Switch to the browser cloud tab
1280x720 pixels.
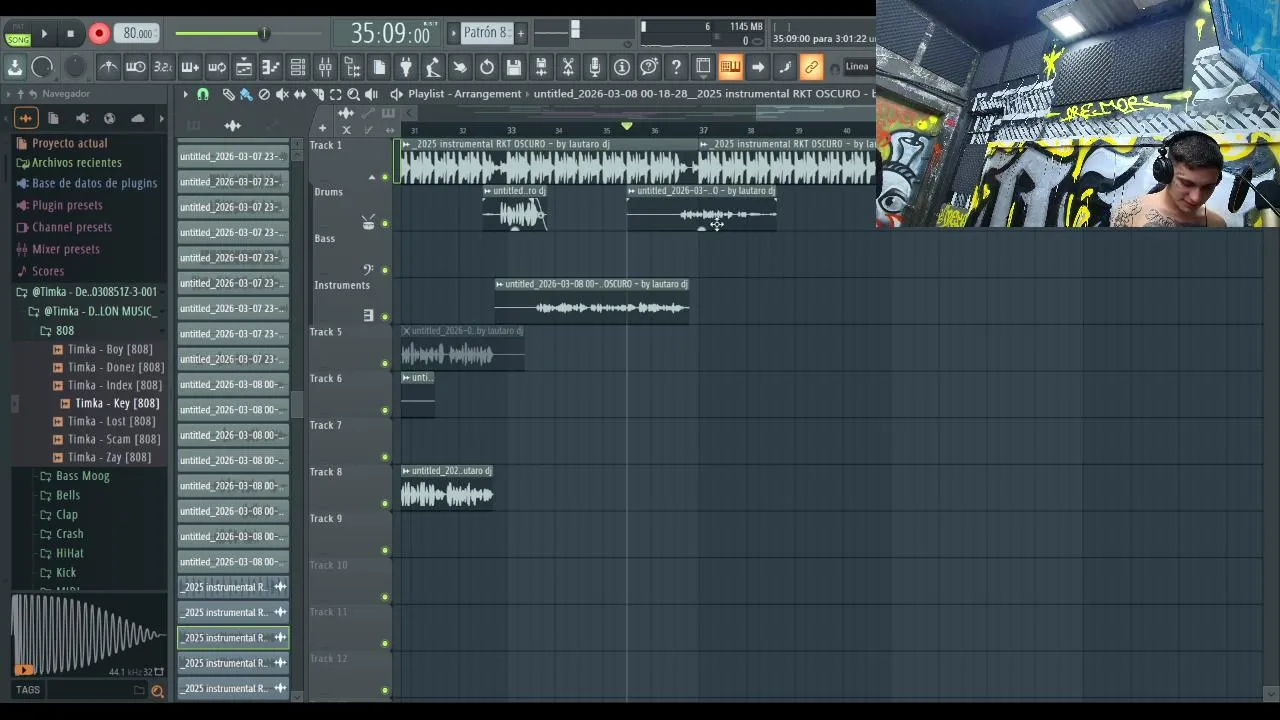pos(137,118)
